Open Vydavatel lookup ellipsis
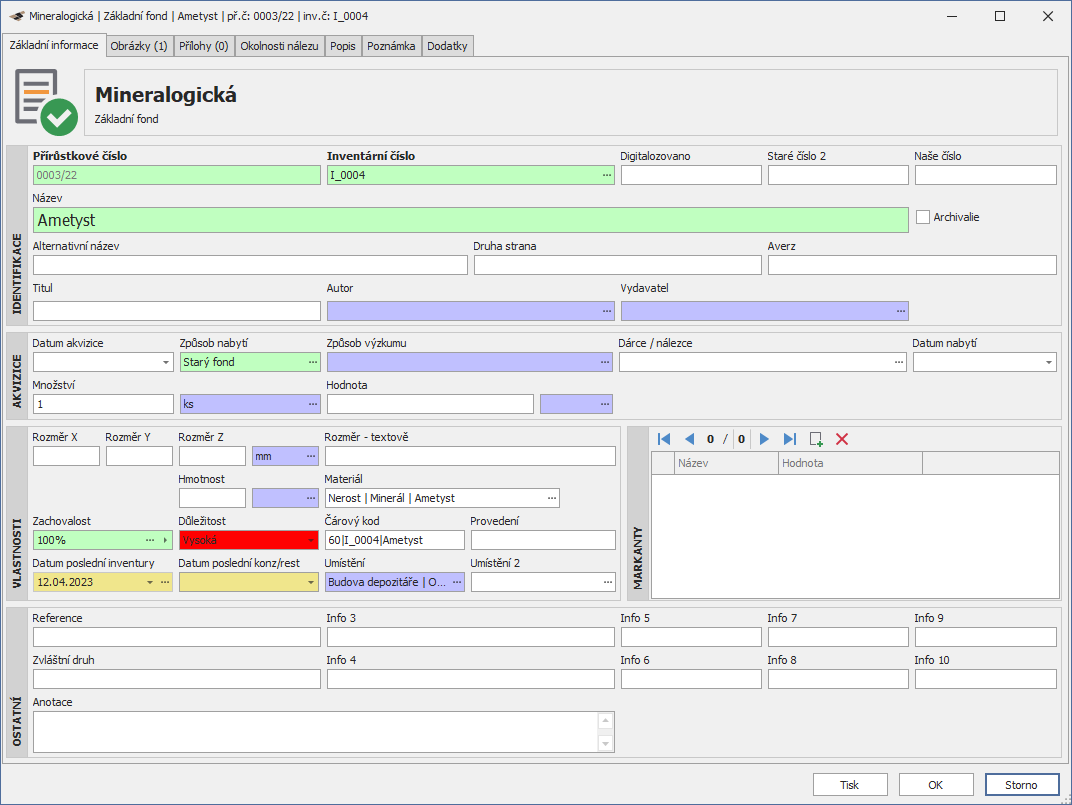 (900, 311)
